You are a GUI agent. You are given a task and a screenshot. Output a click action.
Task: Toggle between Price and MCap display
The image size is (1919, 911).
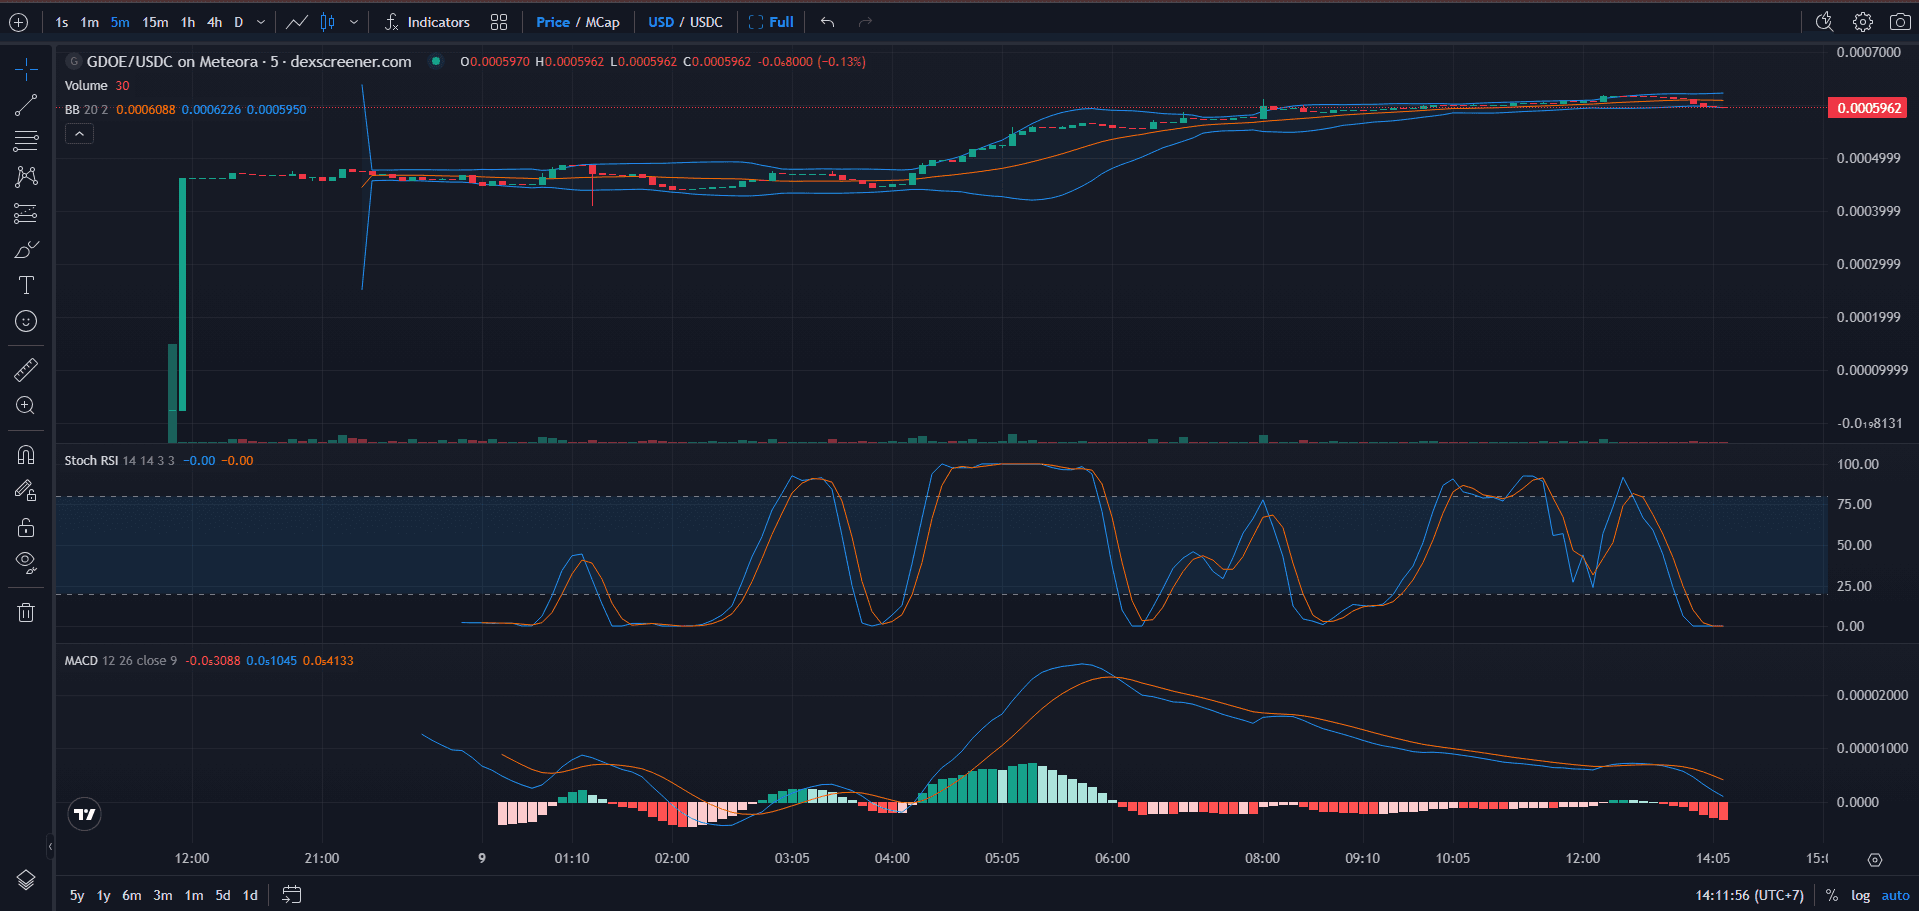coord(577,21)
